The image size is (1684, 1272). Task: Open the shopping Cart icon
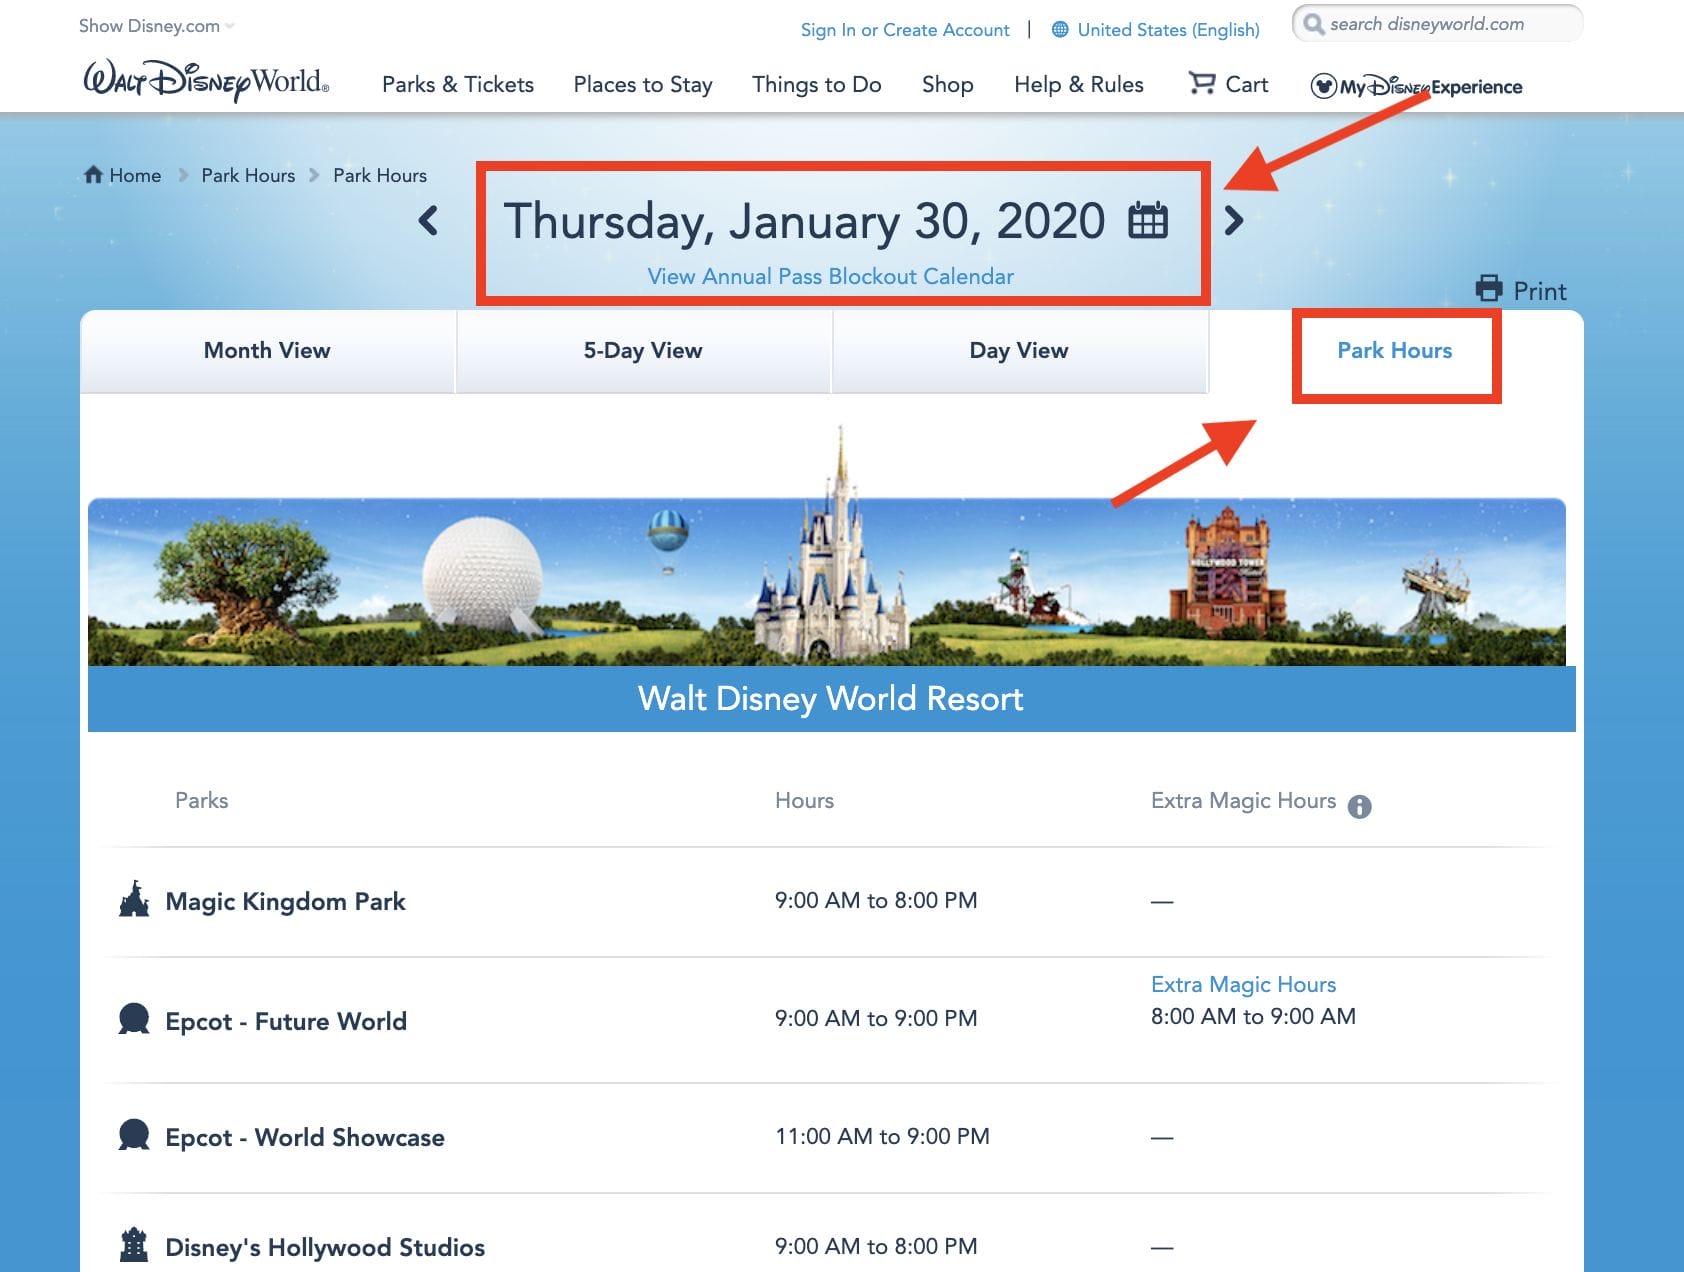[x=1202, y=84]
